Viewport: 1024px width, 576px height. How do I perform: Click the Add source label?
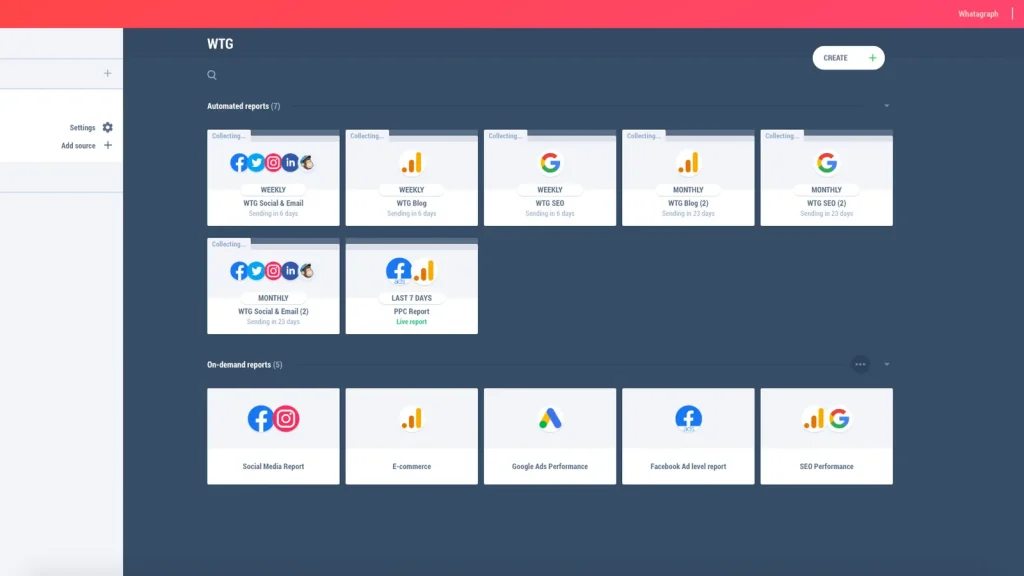[78, 146]
